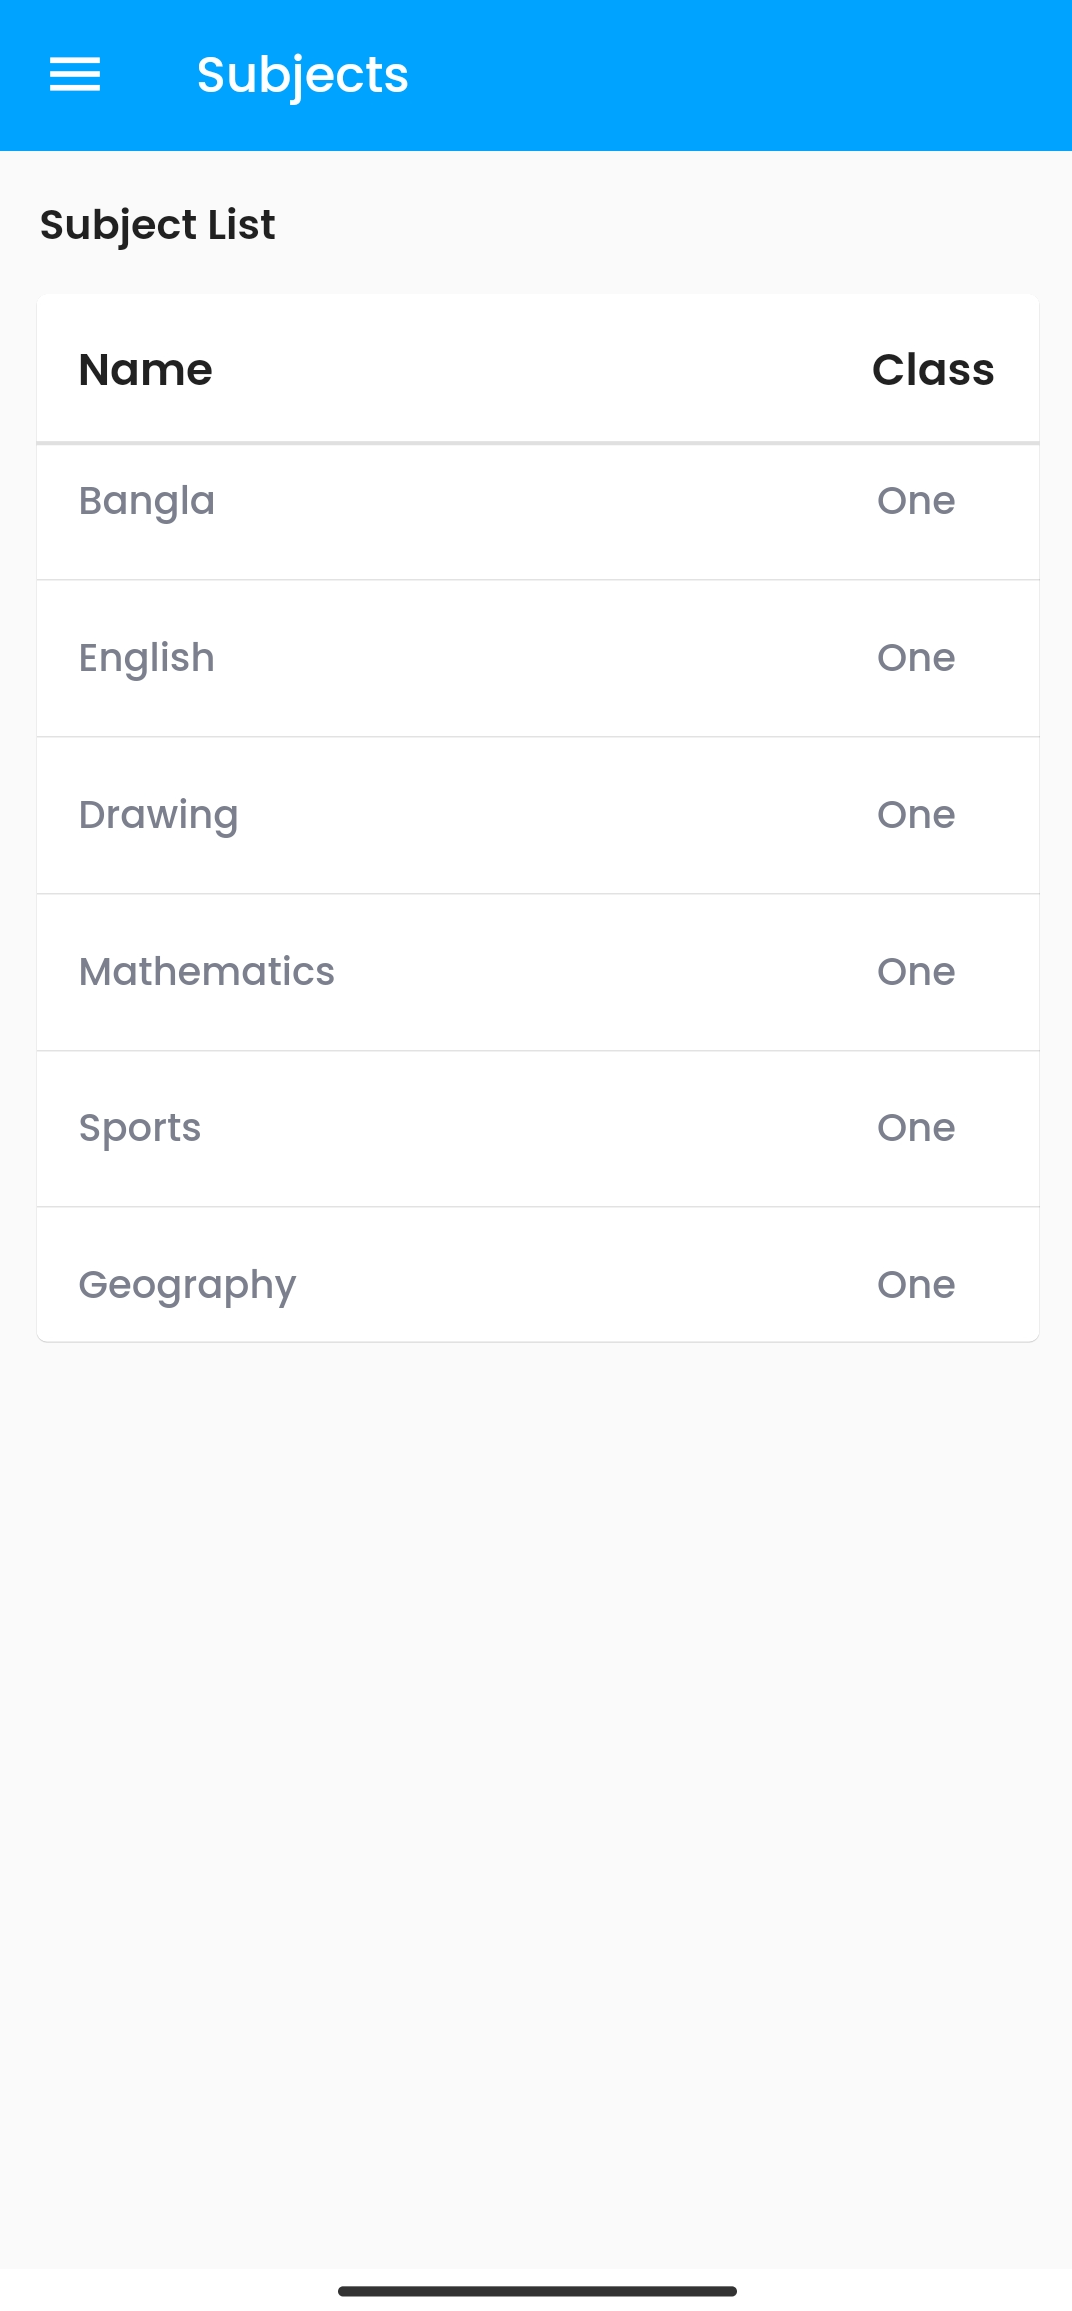Click the Class column header

coord(932,370)
